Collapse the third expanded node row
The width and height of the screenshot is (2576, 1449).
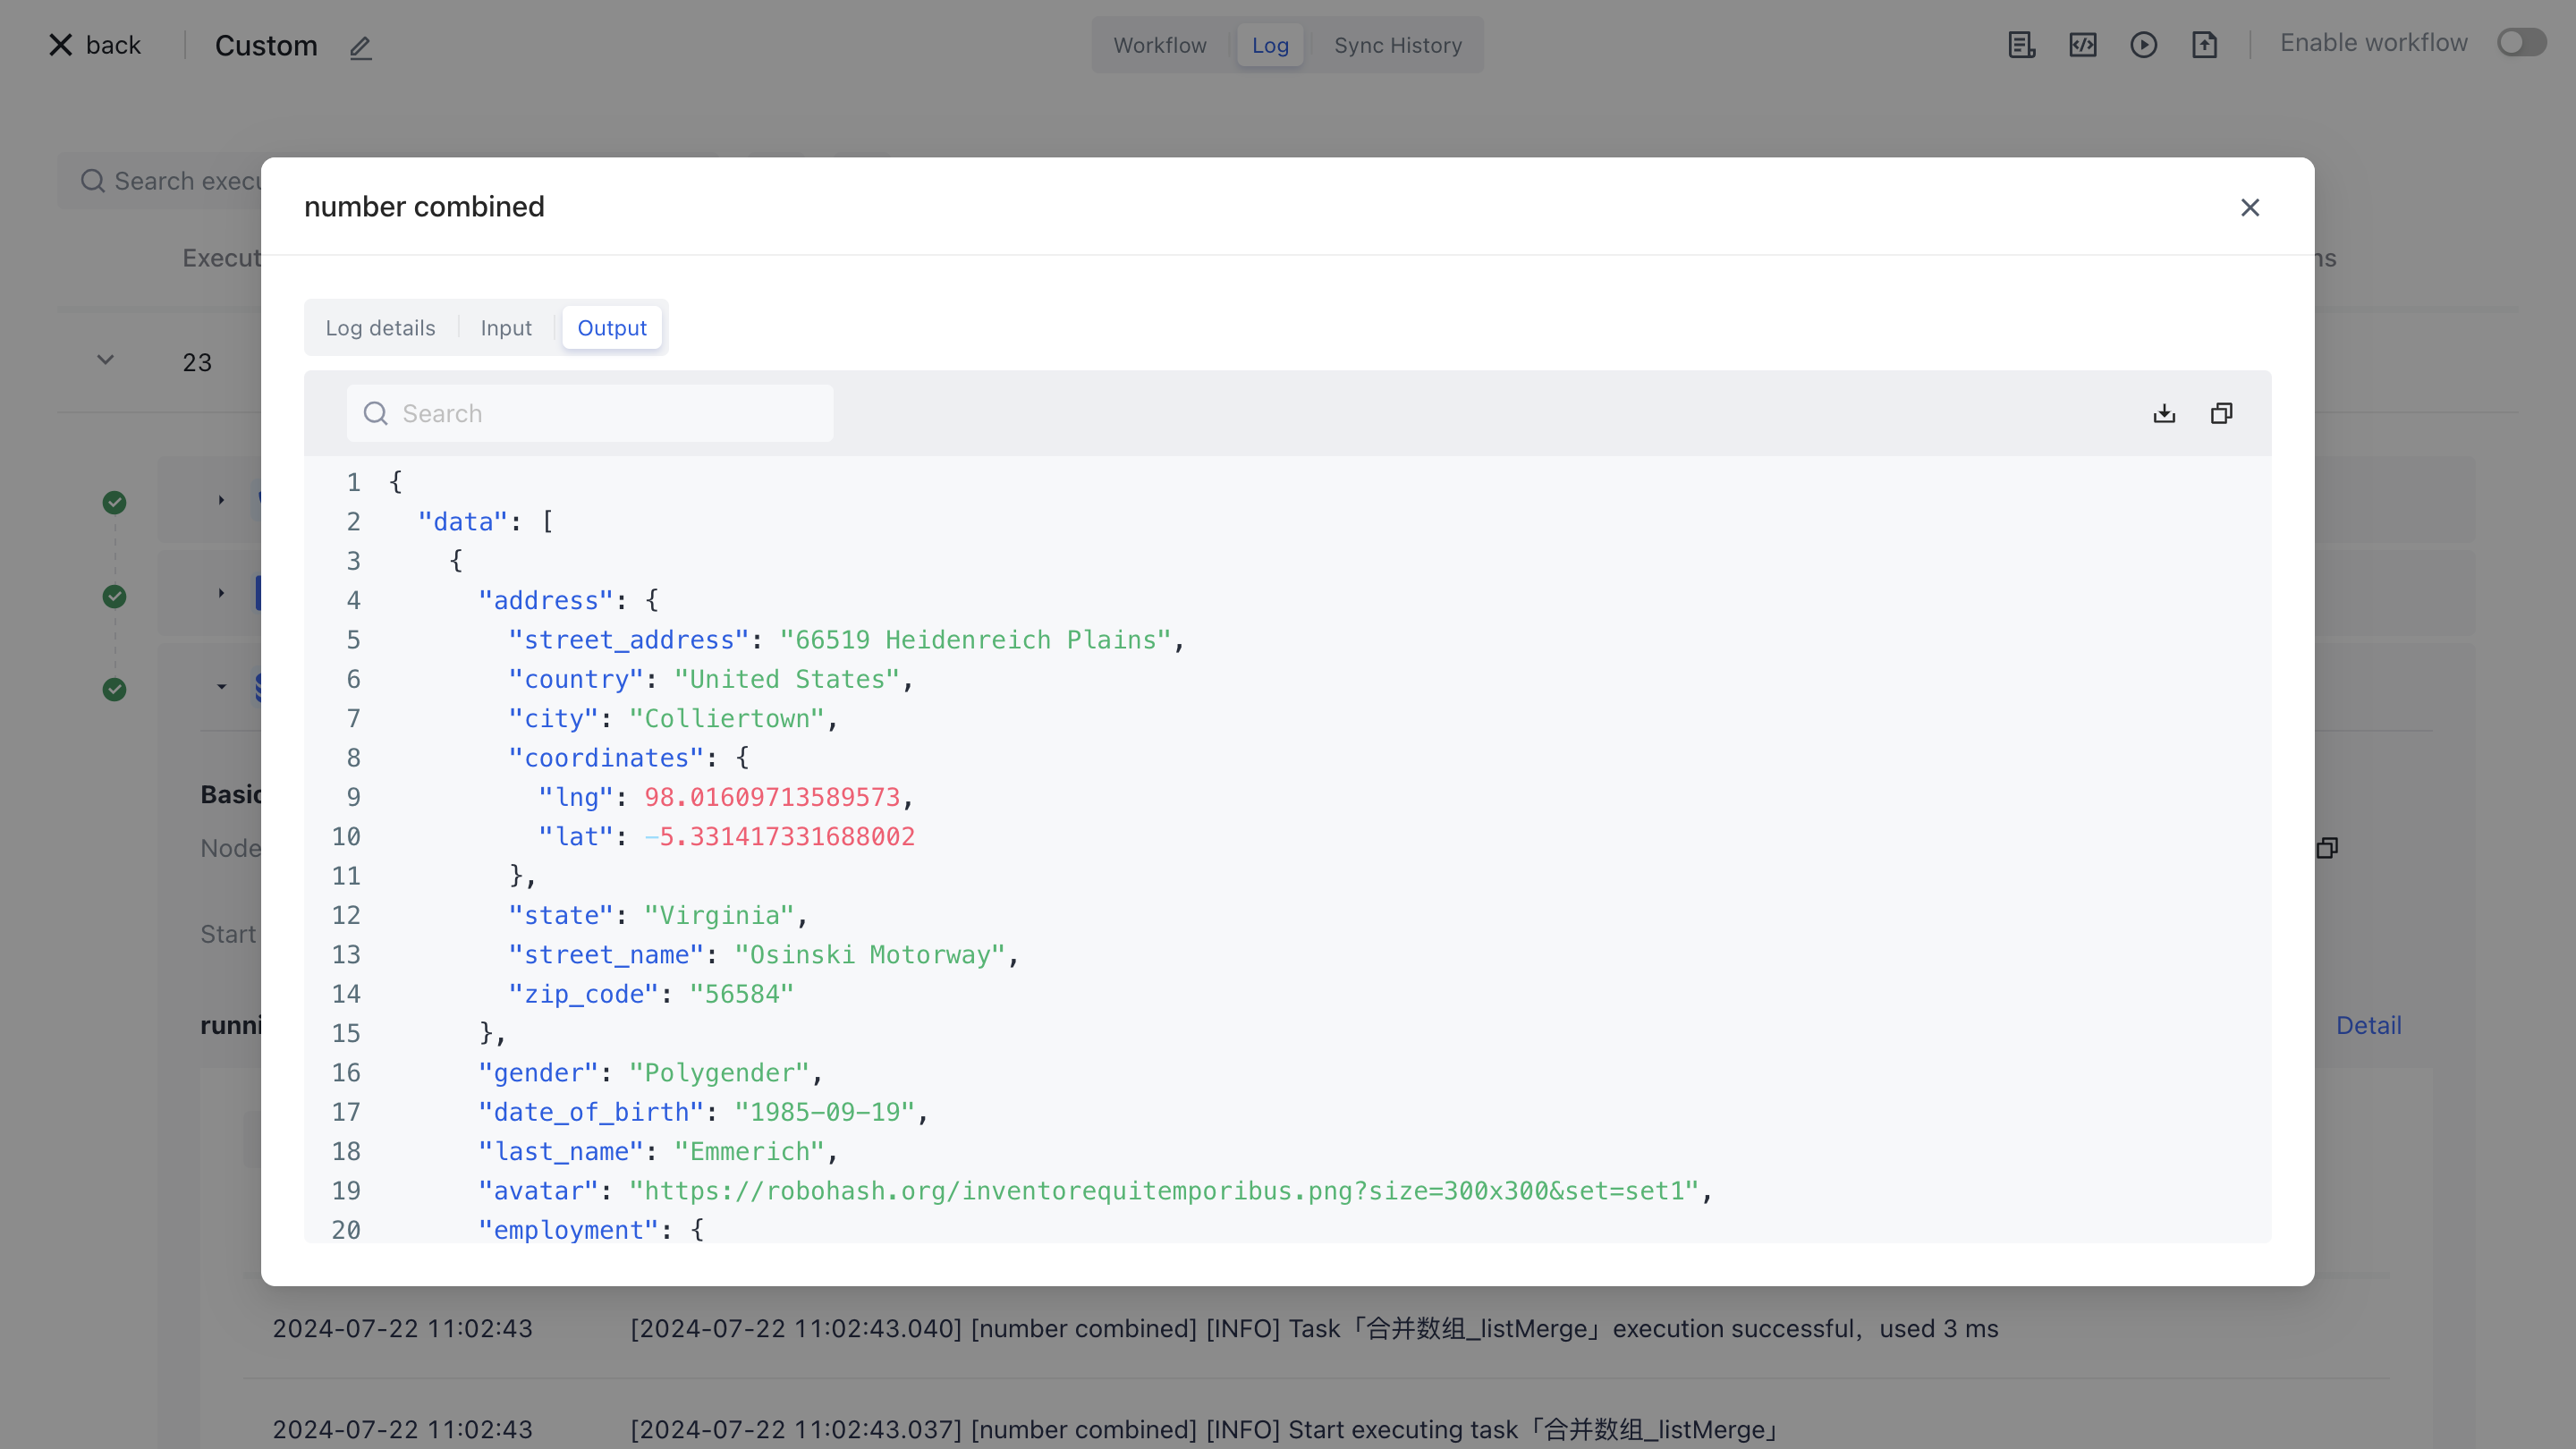point(221,687)
